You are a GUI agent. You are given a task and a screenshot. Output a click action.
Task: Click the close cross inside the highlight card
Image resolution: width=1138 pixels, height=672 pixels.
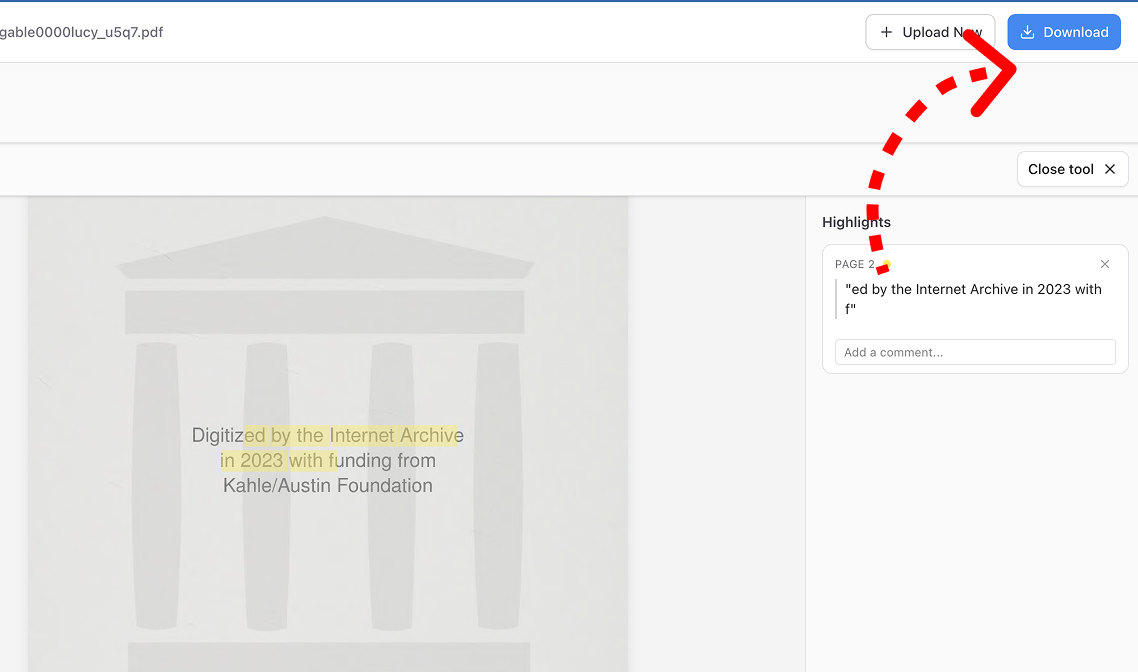pos(1105,264)
